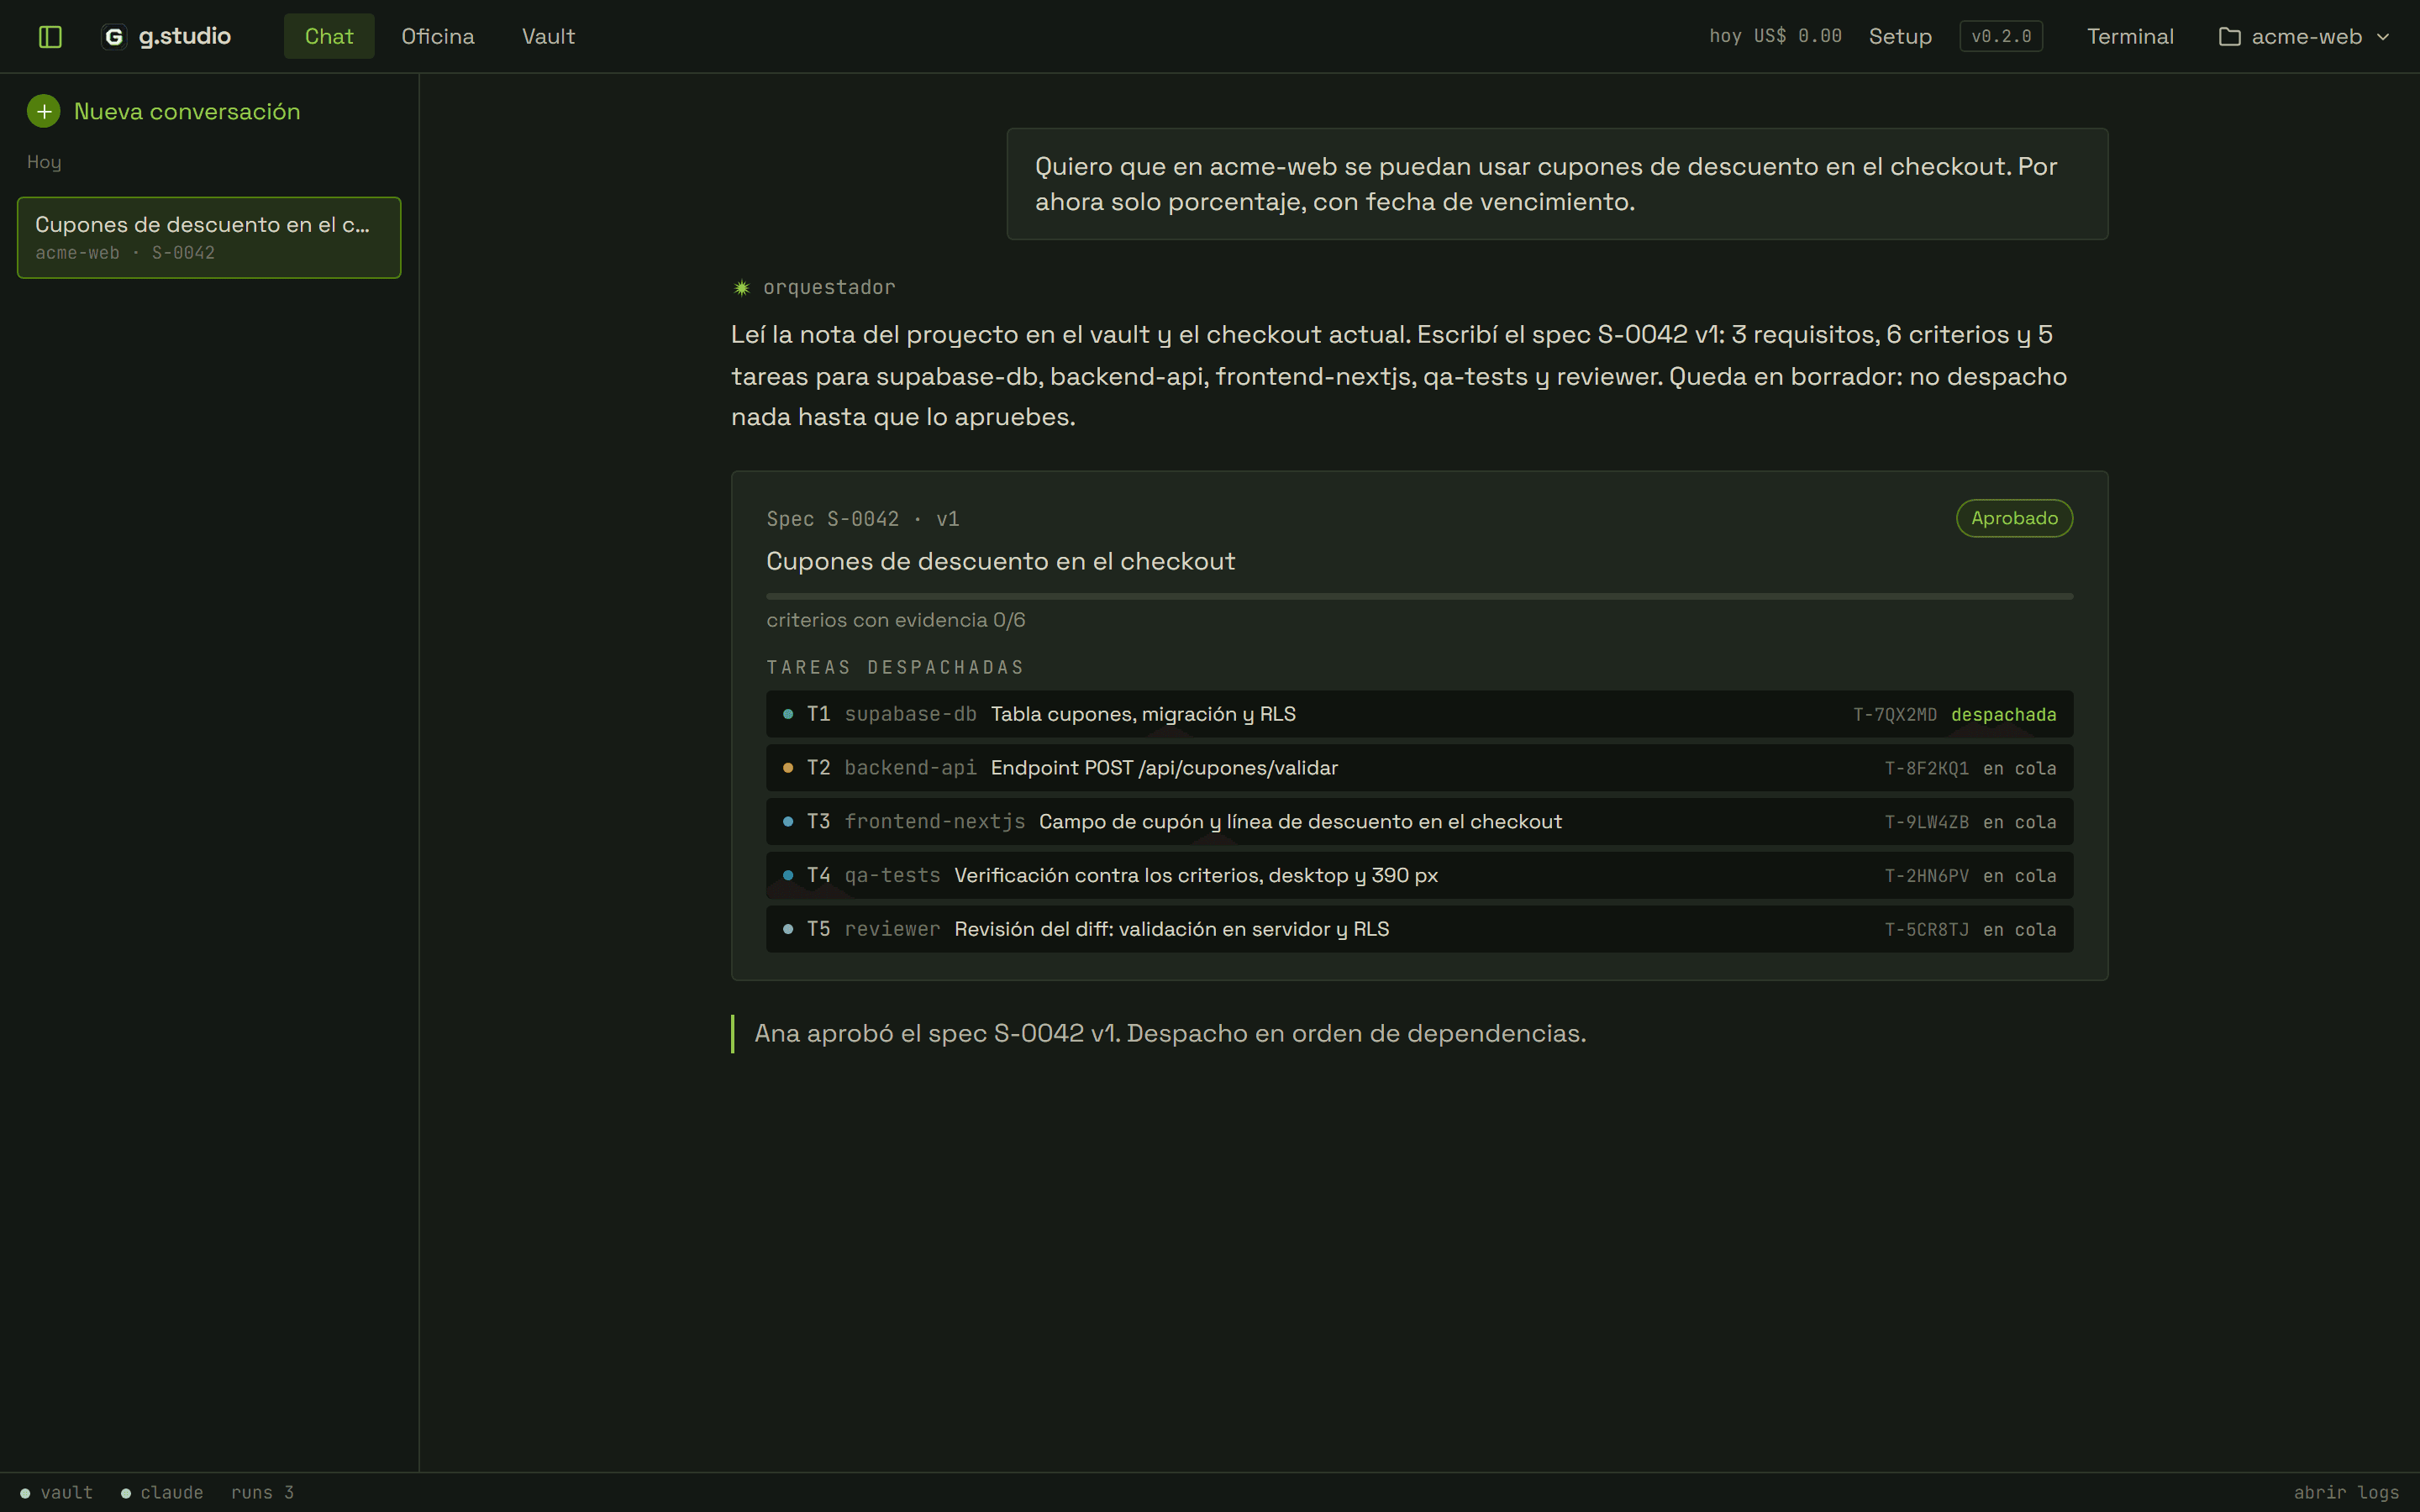Screen dimensions: 2420x1512
Task: Click the criterios con evidencia 0/6 text
Action: point(896,620)
